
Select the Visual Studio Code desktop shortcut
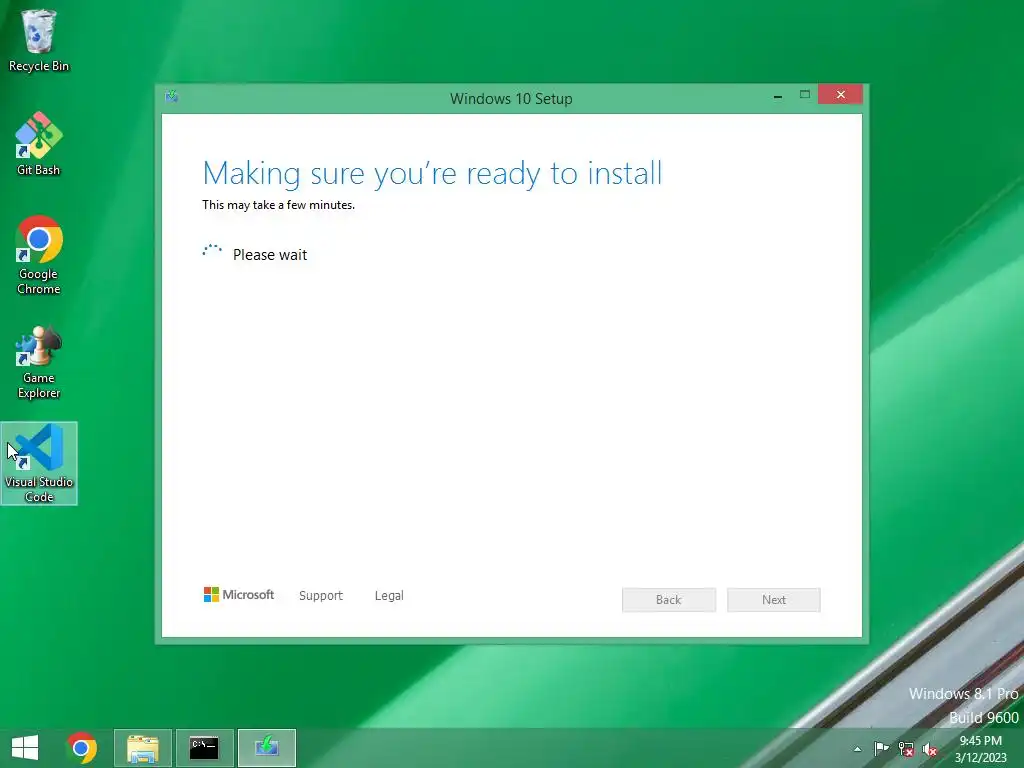point(39,463)
